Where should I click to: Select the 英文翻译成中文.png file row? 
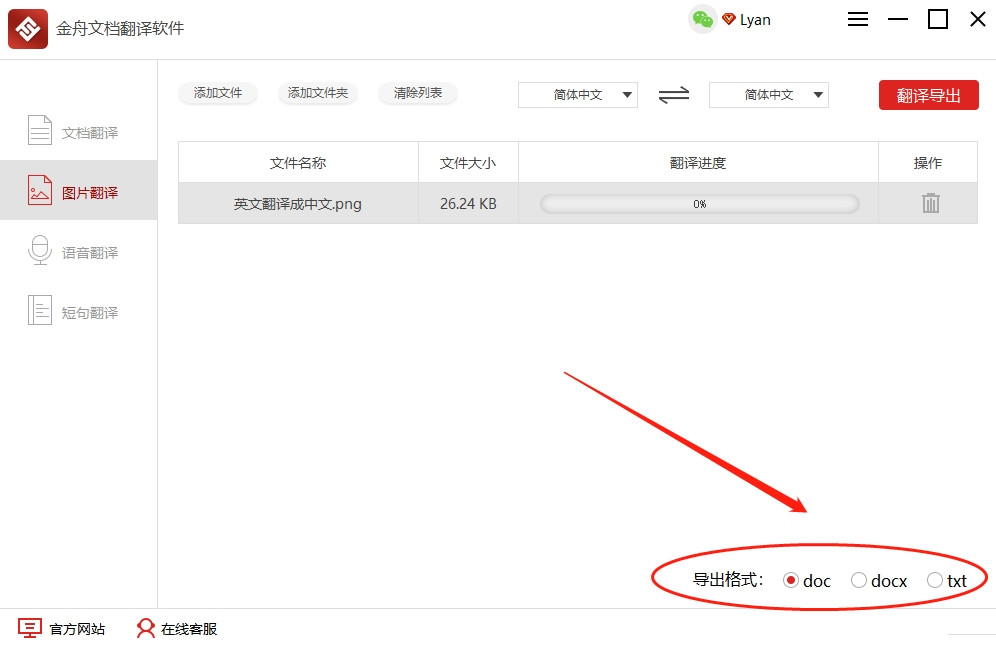click(298, 204)
